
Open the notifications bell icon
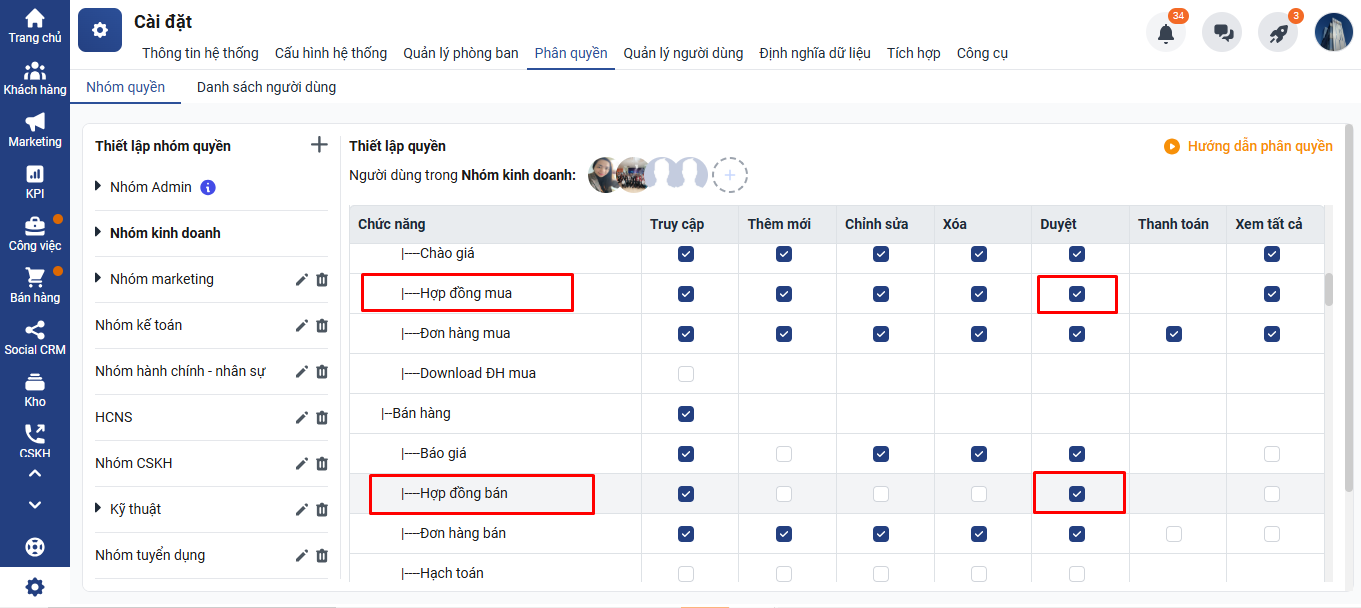(x=1165, y=33)
